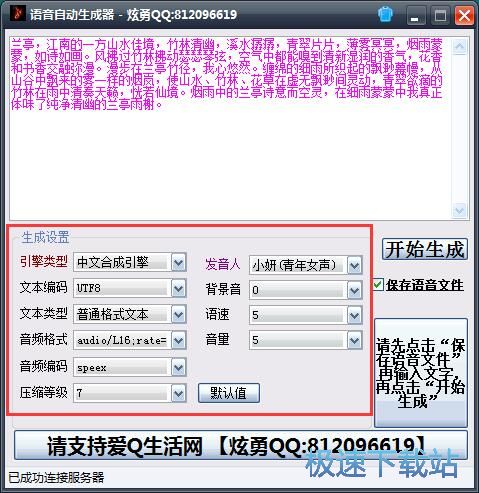Toggle the 保存语音文件 checkbox

[x=378, y=284]
